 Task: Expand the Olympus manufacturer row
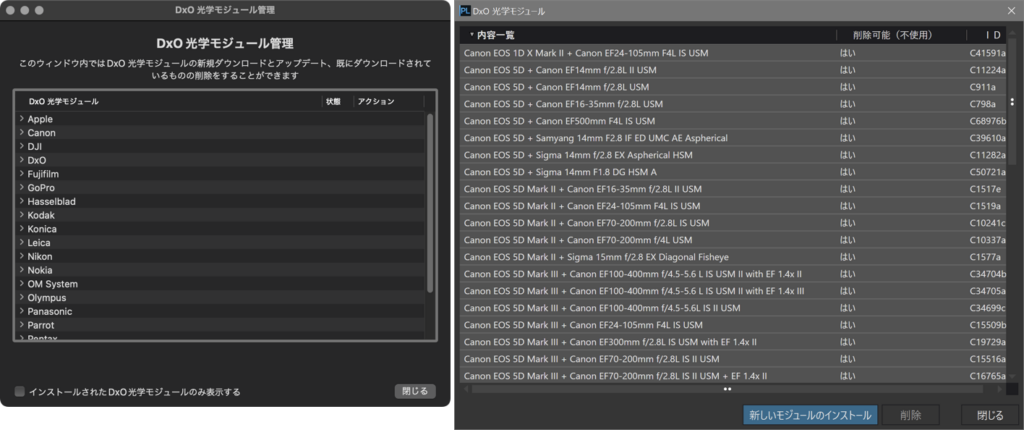point(22,297)
